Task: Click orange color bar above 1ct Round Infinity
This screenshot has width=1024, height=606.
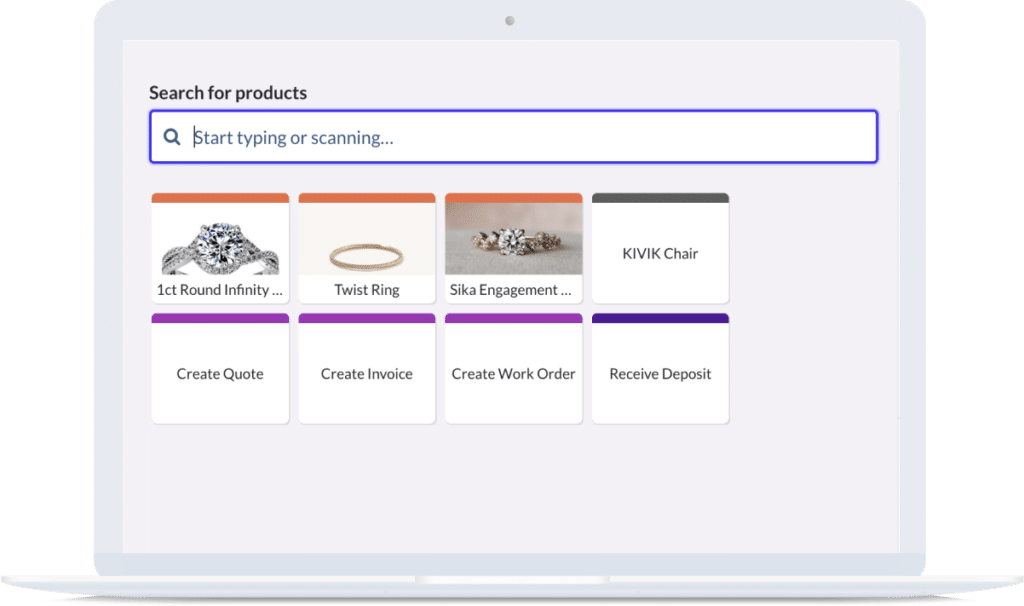Action: 220,198
